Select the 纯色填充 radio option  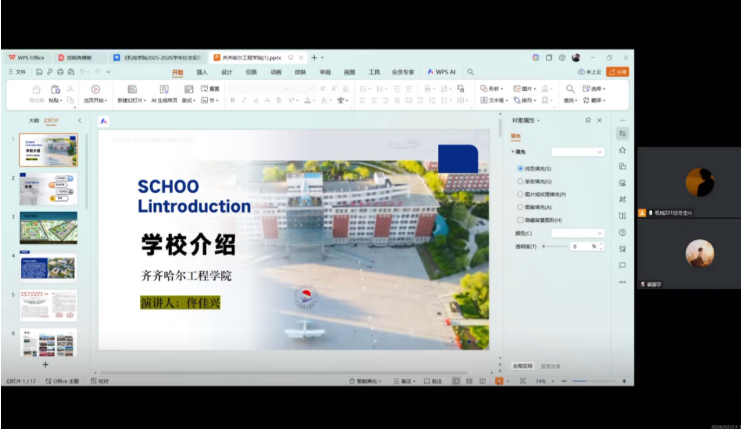521,168
